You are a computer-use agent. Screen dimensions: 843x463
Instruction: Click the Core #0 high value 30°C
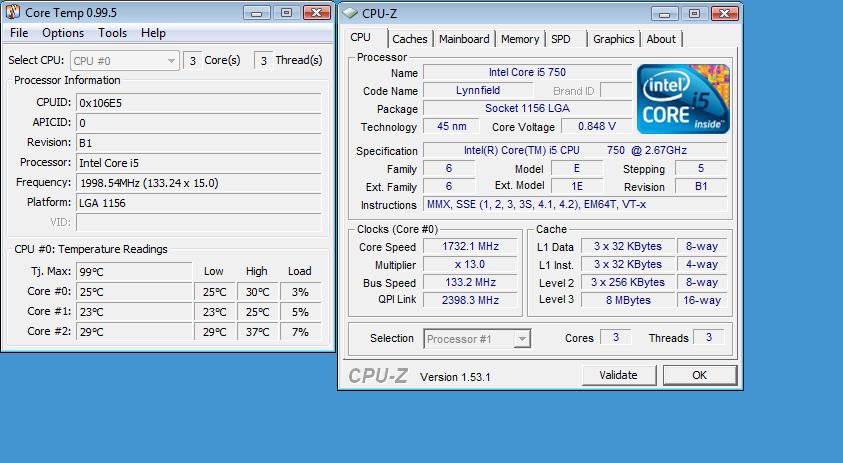pos(258,291)
